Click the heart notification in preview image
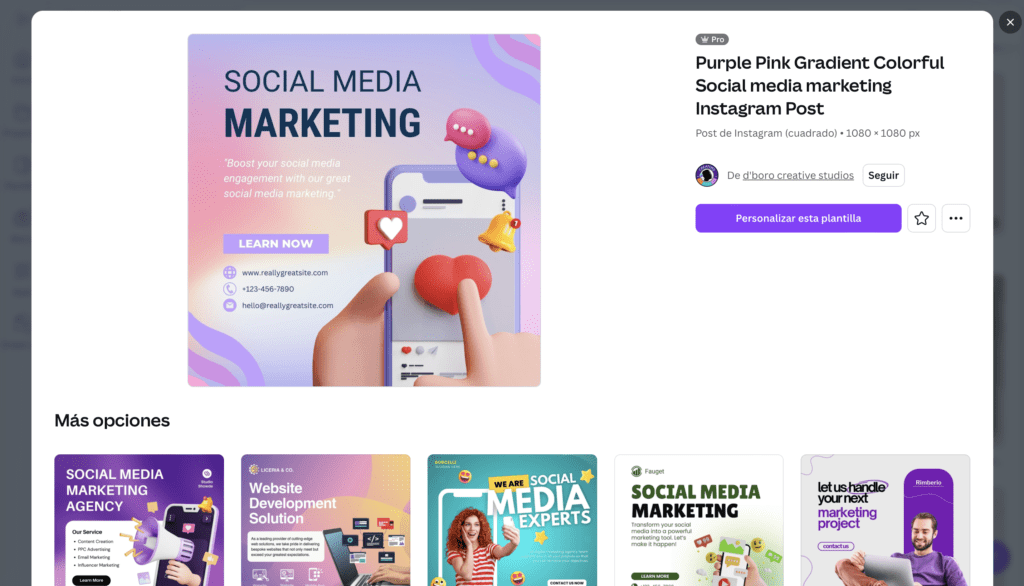Image resolution: width=1024 pixels, height=586 pixels. click(387, 229)
